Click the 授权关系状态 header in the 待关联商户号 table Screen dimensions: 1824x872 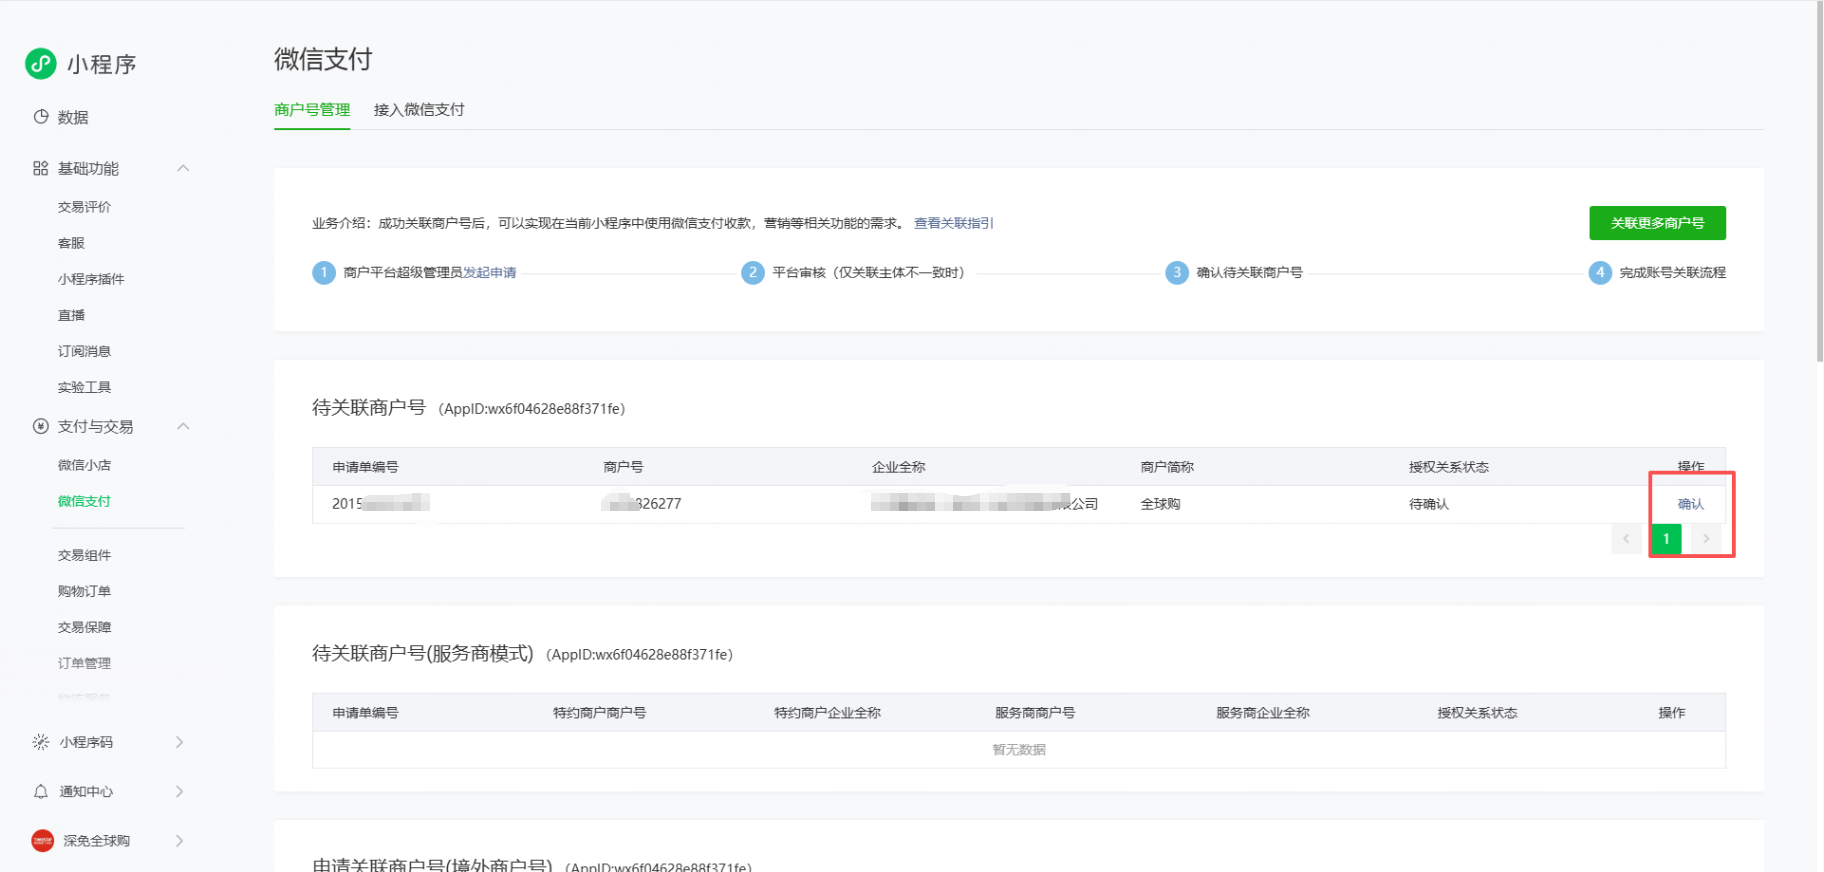tap(1449, 467)
